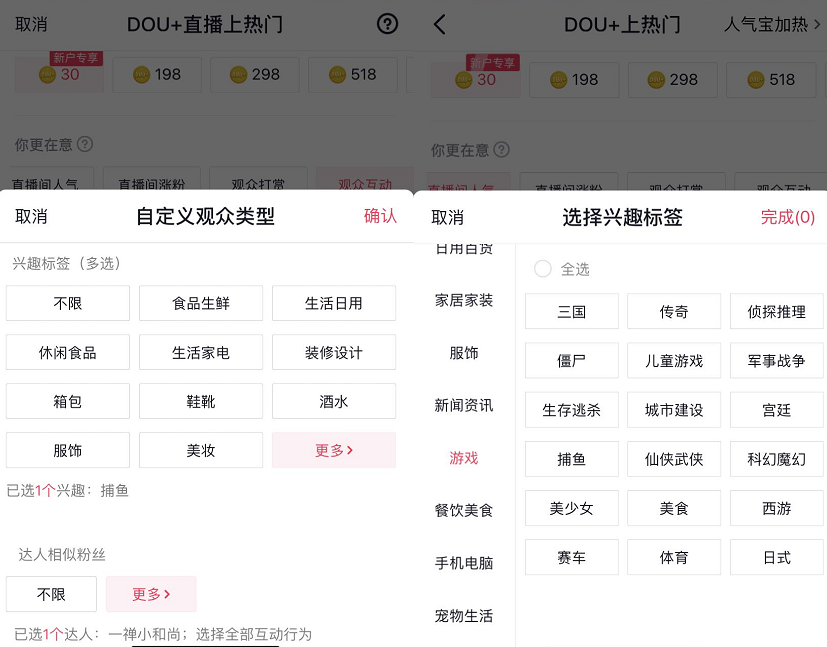
Task: Select the 美妆 interest tag
Action: [x=201, y=450]
